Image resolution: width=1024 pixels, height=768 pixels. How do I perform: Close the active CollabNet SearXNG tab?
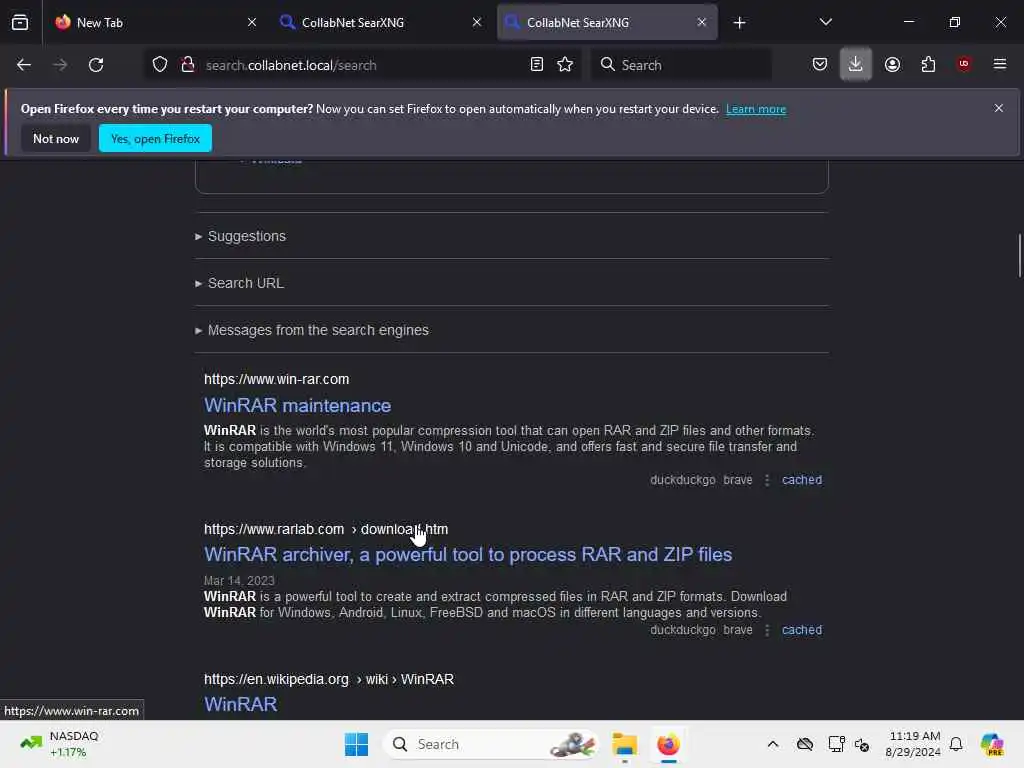[701, 22]
